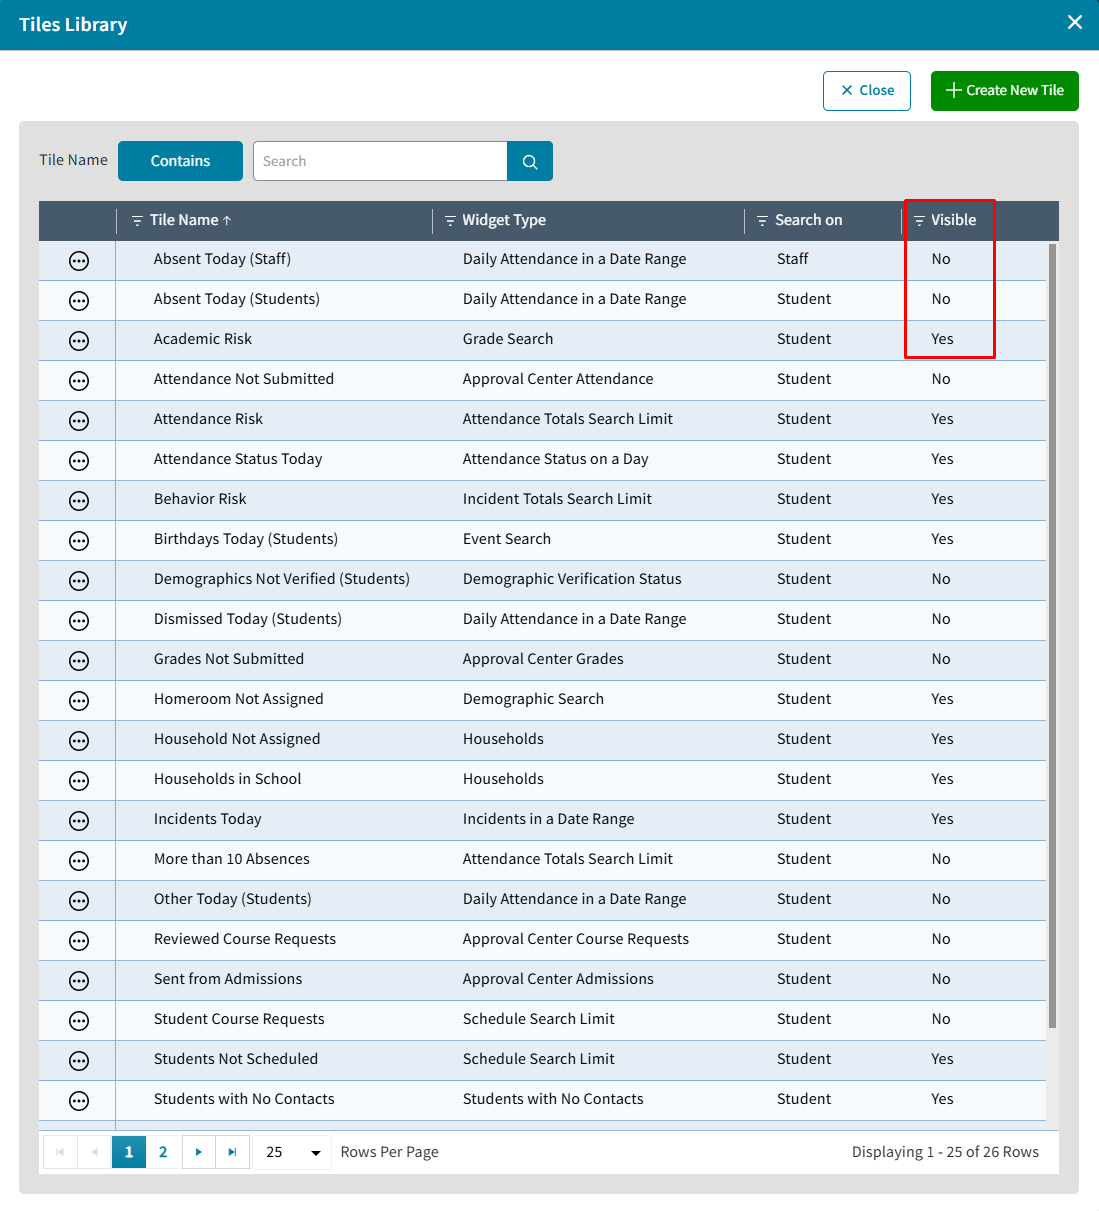This screenshot has height=1211, width=1099.
Task: Click Approval Center Course Requests cell
Action: tap(576, 939)
